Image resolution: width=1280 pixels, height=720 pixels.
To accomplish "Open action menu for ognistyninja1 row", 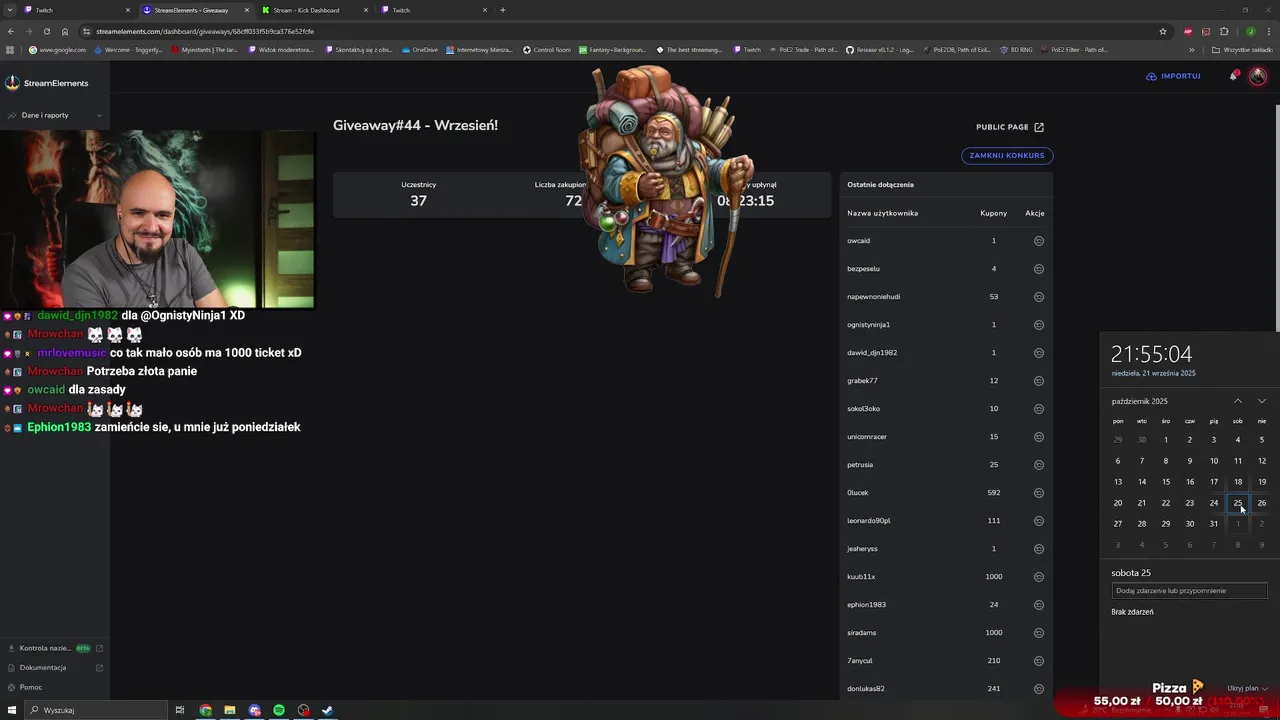I will point(1038,325).
